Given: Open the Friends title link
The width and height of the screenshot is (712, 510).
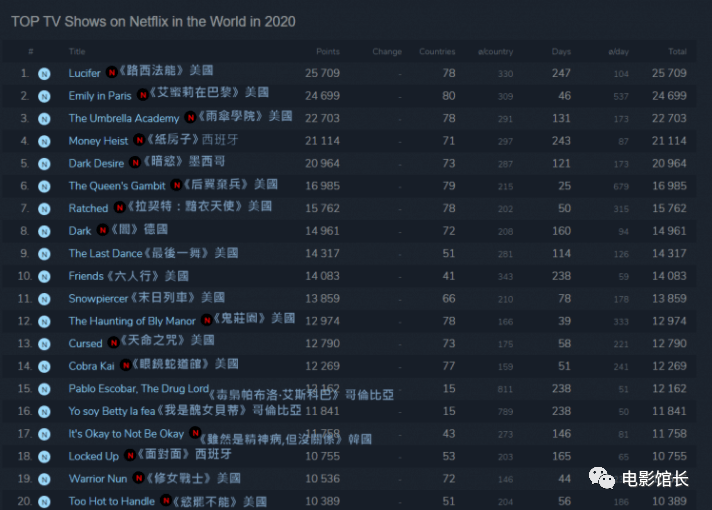Looking at the screenshot, I should tap(86, 276).
